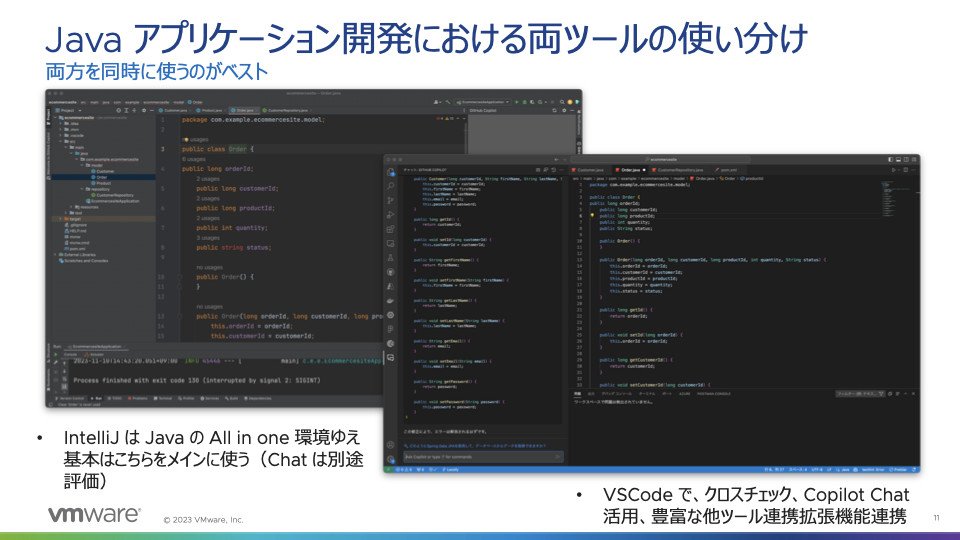Image resolution: width=960 pixels, height=540 pixels.
Task: Collapse src folder in IntelliJ tree
Action: 61,141
